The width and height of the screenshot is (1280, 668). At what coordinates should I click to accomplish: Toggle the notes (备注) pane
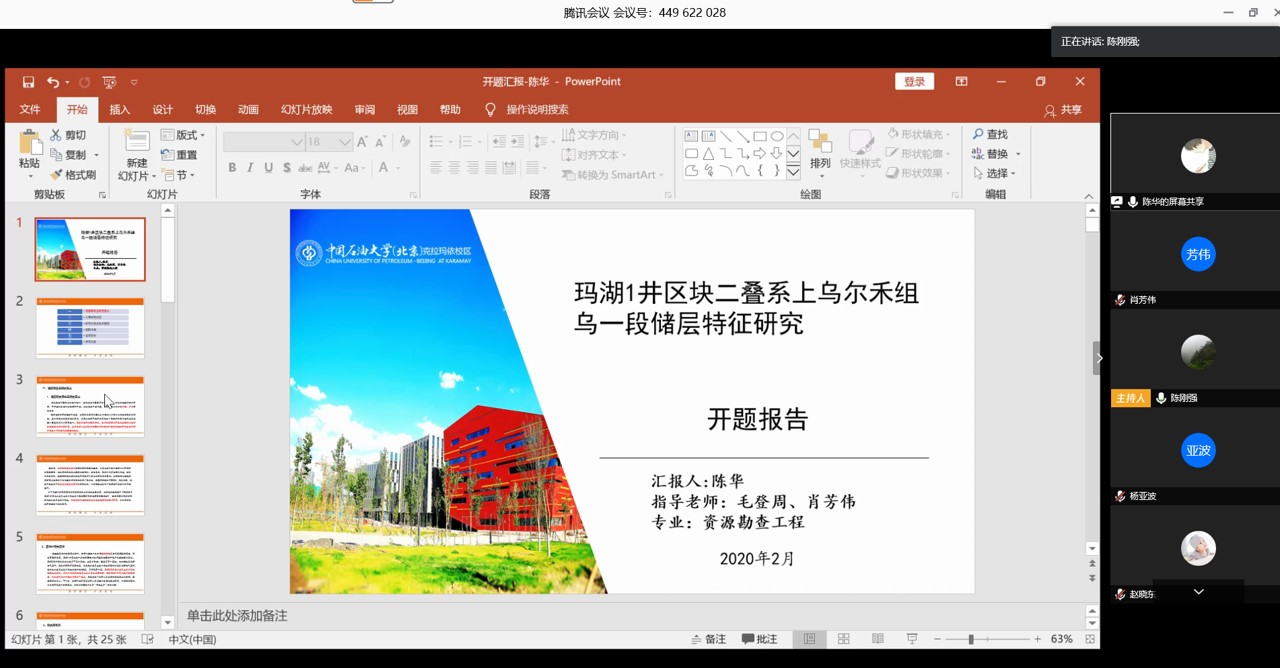(708, 639)
